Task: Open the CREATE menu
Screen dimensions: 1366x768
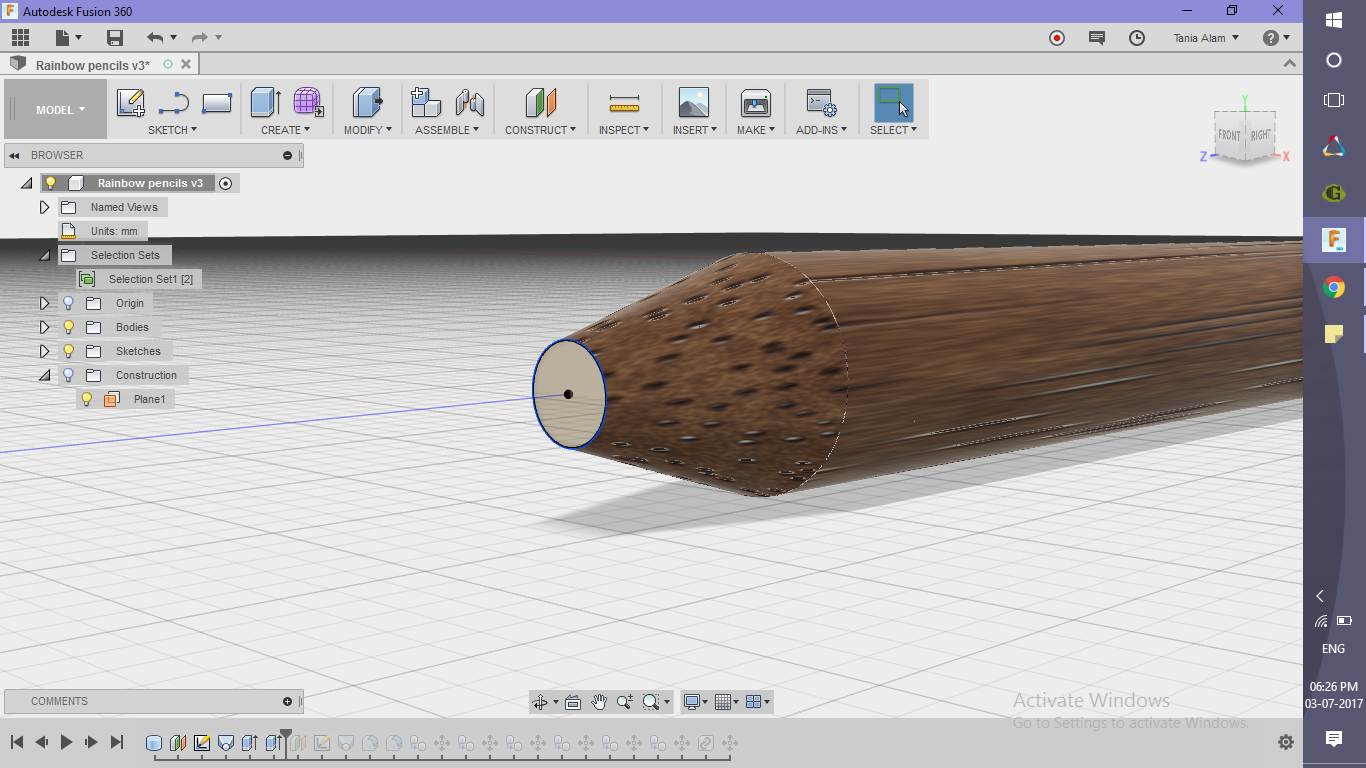Action: [x=286, y=130]
